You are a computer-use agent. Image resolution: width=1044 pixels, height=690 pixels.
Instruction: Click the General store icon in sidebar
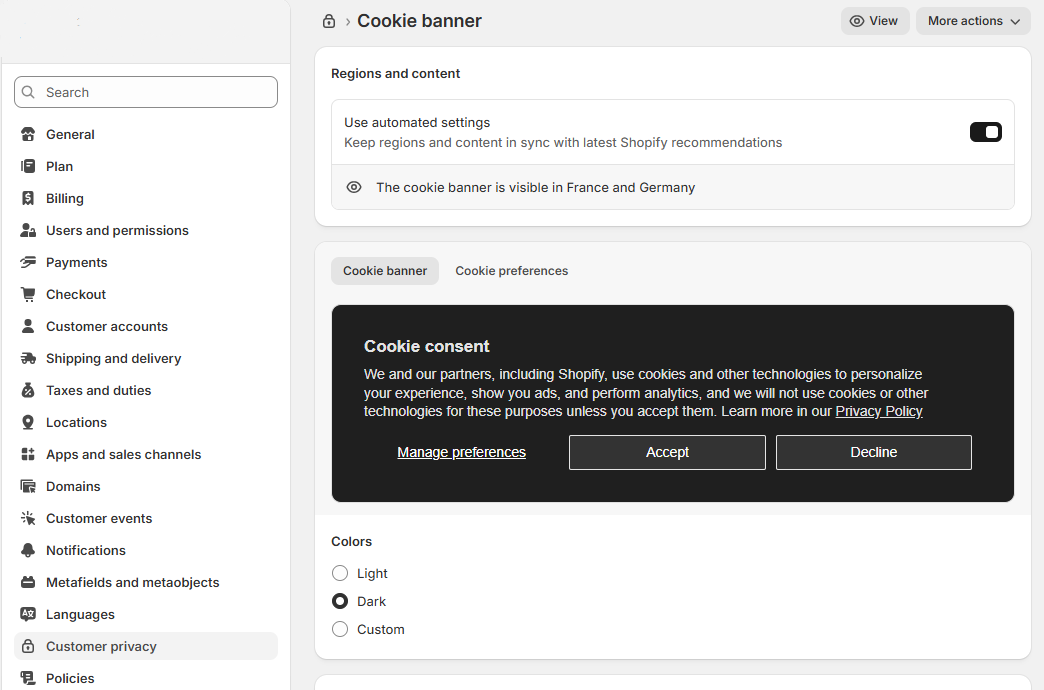click(x=28, y=135)
